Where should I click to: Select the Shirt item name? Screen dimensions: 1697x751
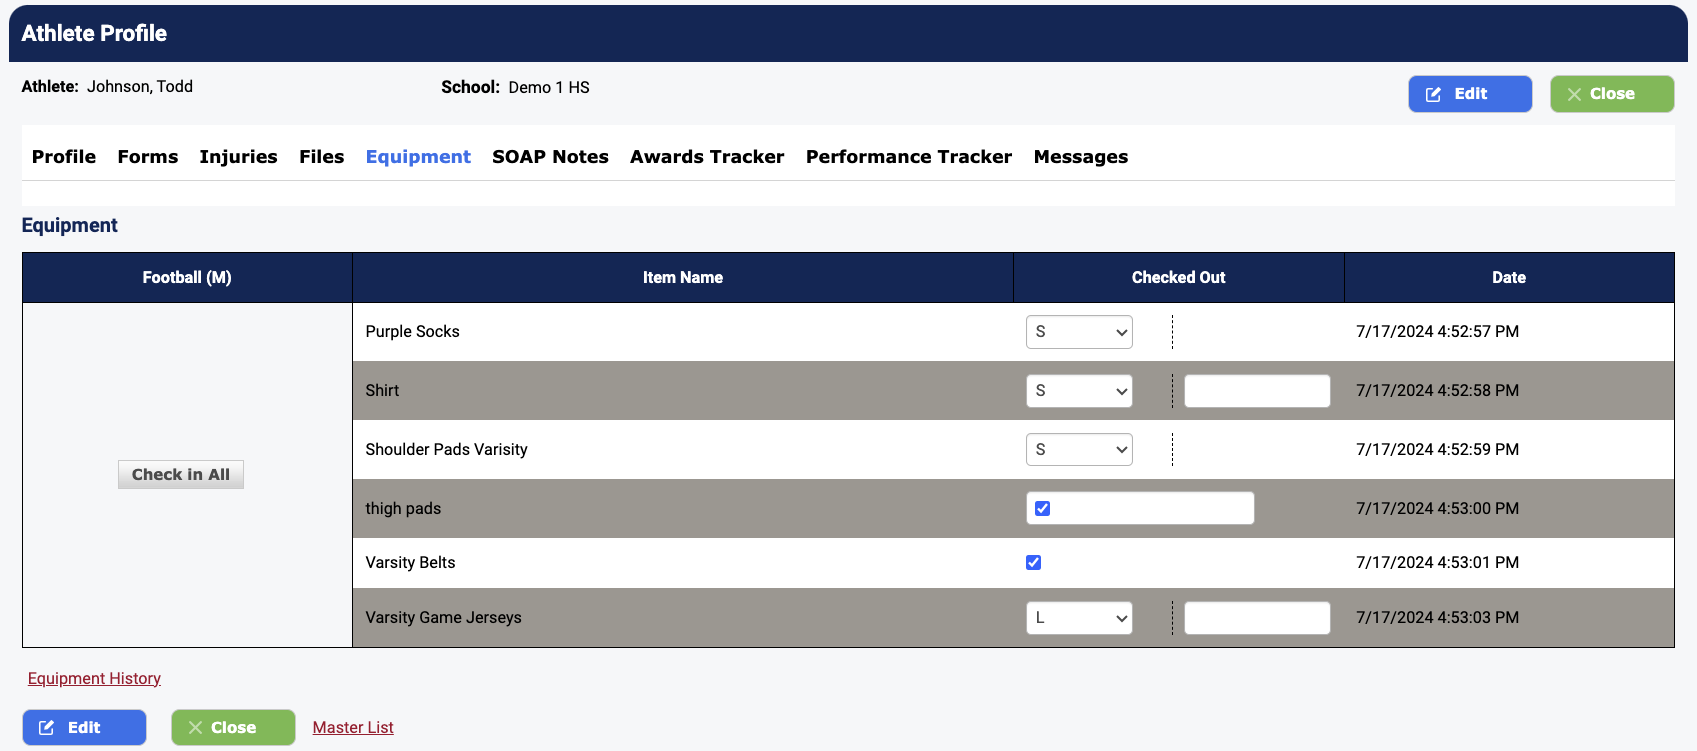click(382, 391)
